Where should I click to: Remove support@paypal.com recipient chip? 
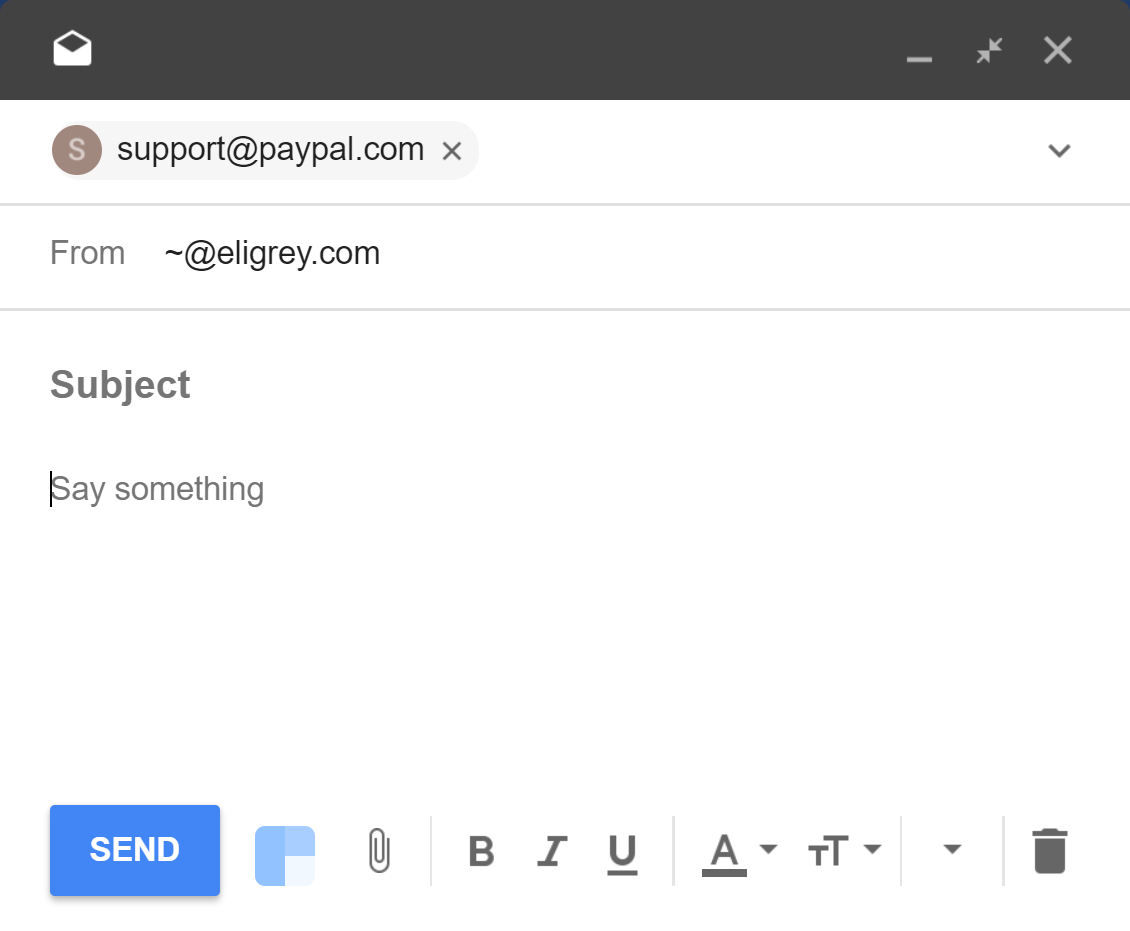click(452, 151)
